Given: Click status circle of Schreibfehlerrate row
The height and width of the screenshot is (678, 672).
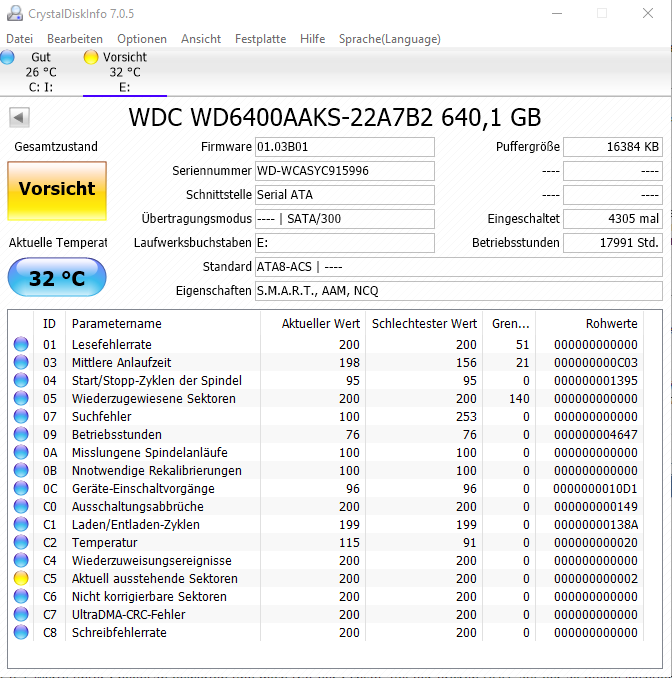Looking at the screenshot, I should click(21, 632).
